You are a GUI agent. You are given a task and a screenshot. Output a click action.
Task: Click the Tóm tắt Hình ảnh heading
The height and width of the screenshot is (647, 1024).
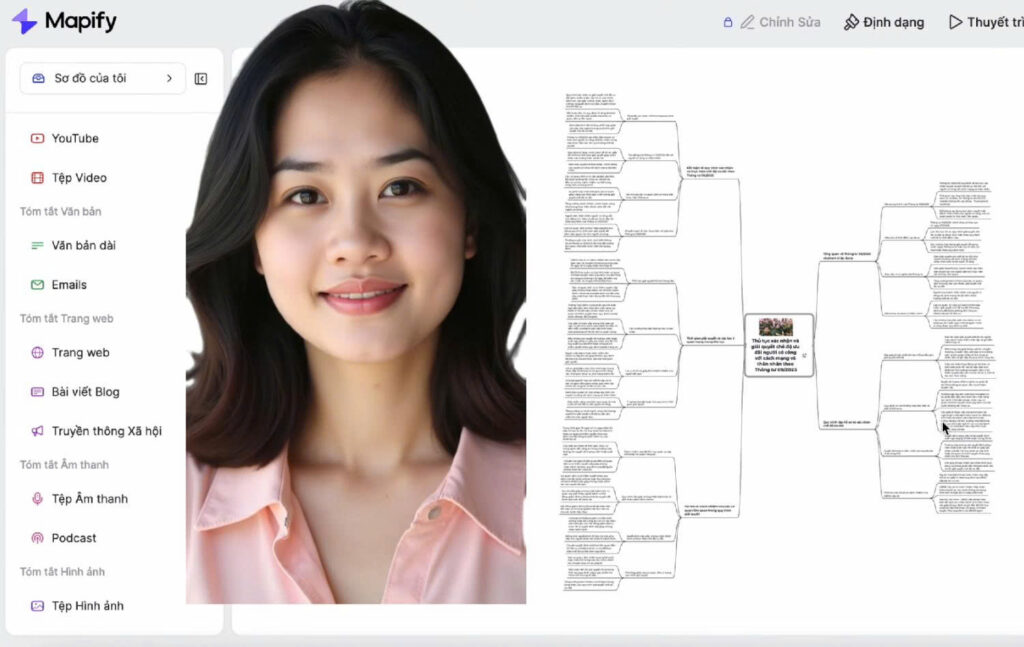[x=62, y=572]
